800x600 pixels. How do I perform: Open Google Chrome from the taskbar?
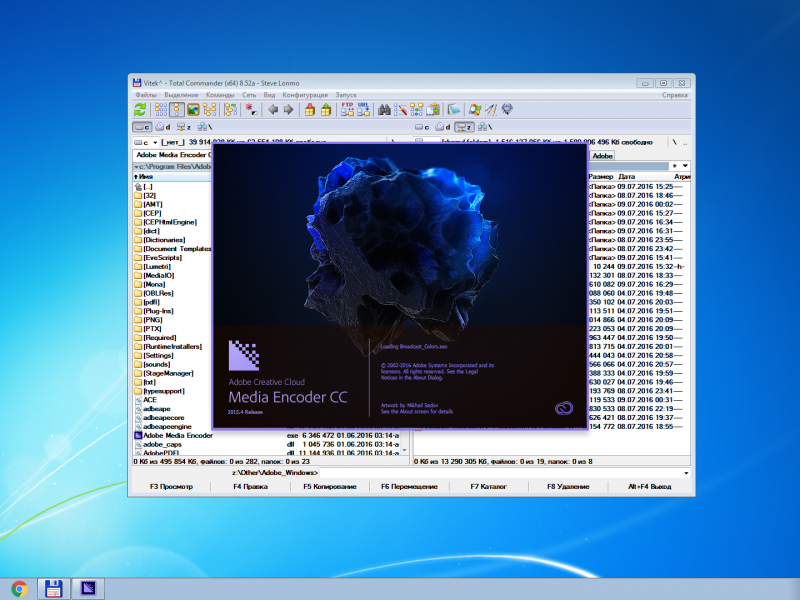[x=20, y=589]
